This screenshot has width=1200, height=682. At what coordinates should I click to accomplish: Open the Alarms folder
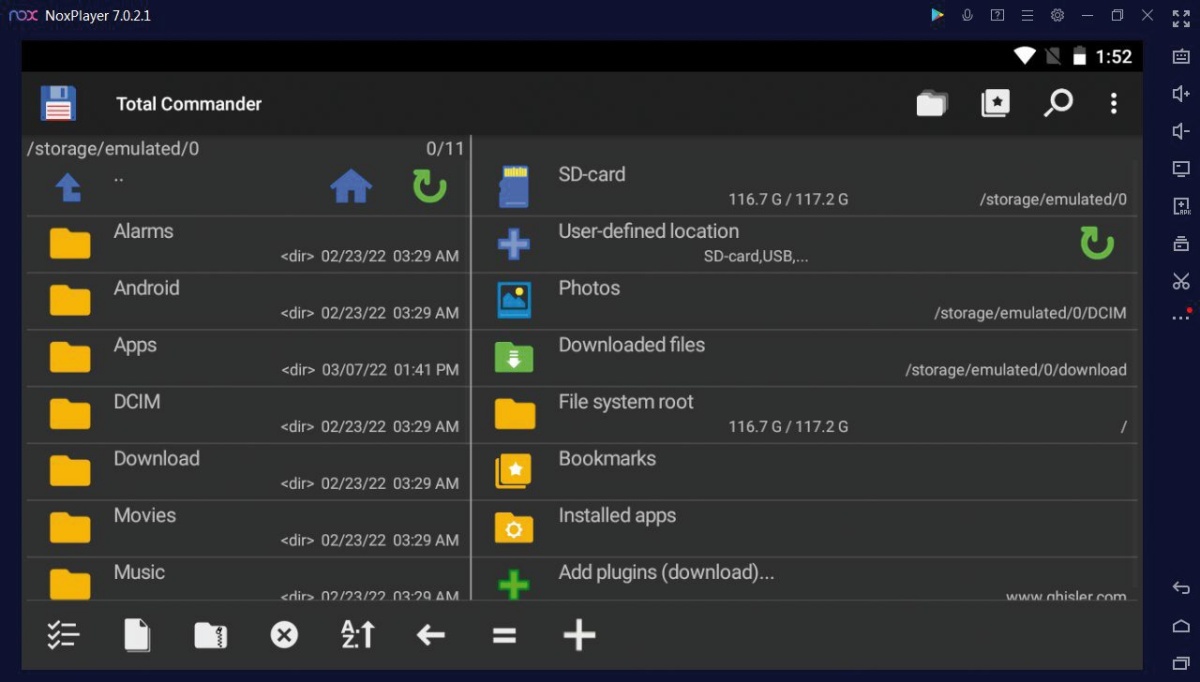pyautogui.click(x=247, y=244)
